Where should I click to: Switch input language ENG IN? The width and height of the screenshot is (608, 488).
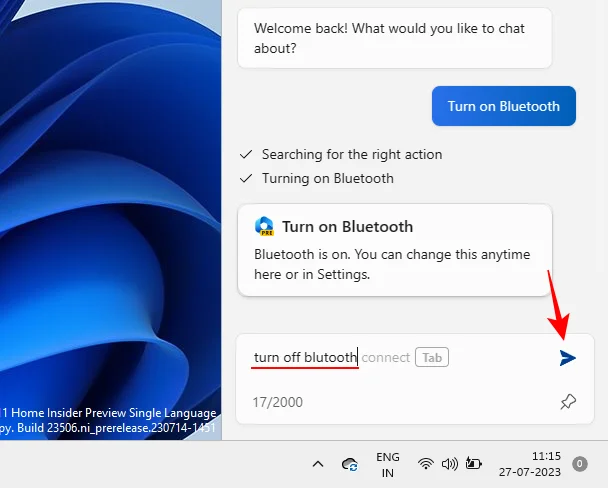coord(387,465)
